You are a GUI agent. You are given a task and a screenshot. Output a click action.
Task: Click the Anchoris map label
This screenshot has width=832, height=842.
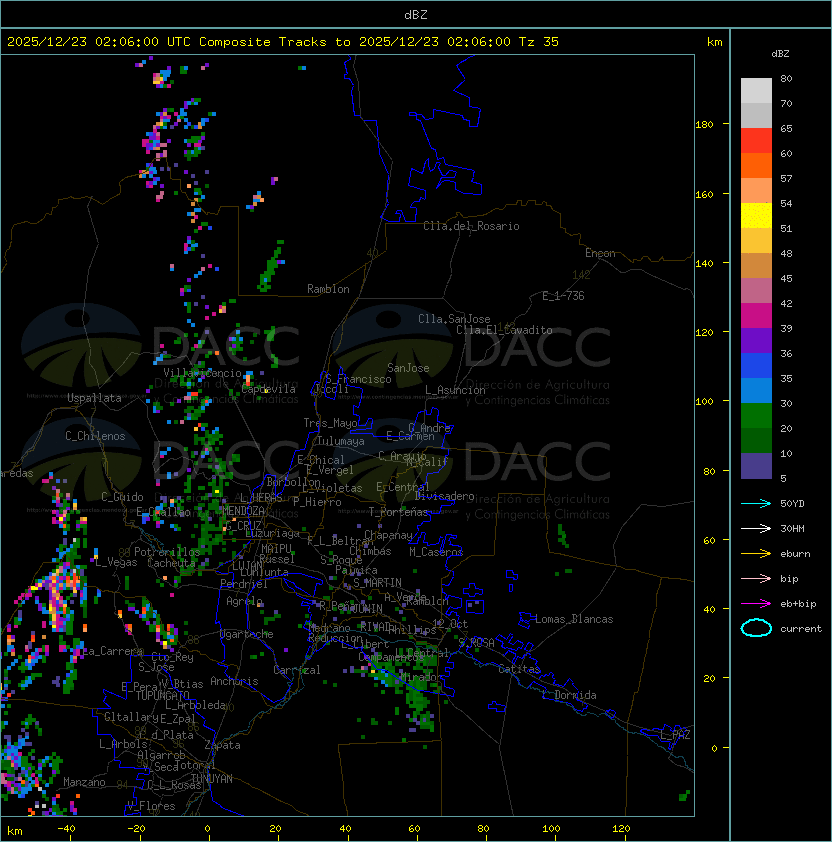[234, 681]
